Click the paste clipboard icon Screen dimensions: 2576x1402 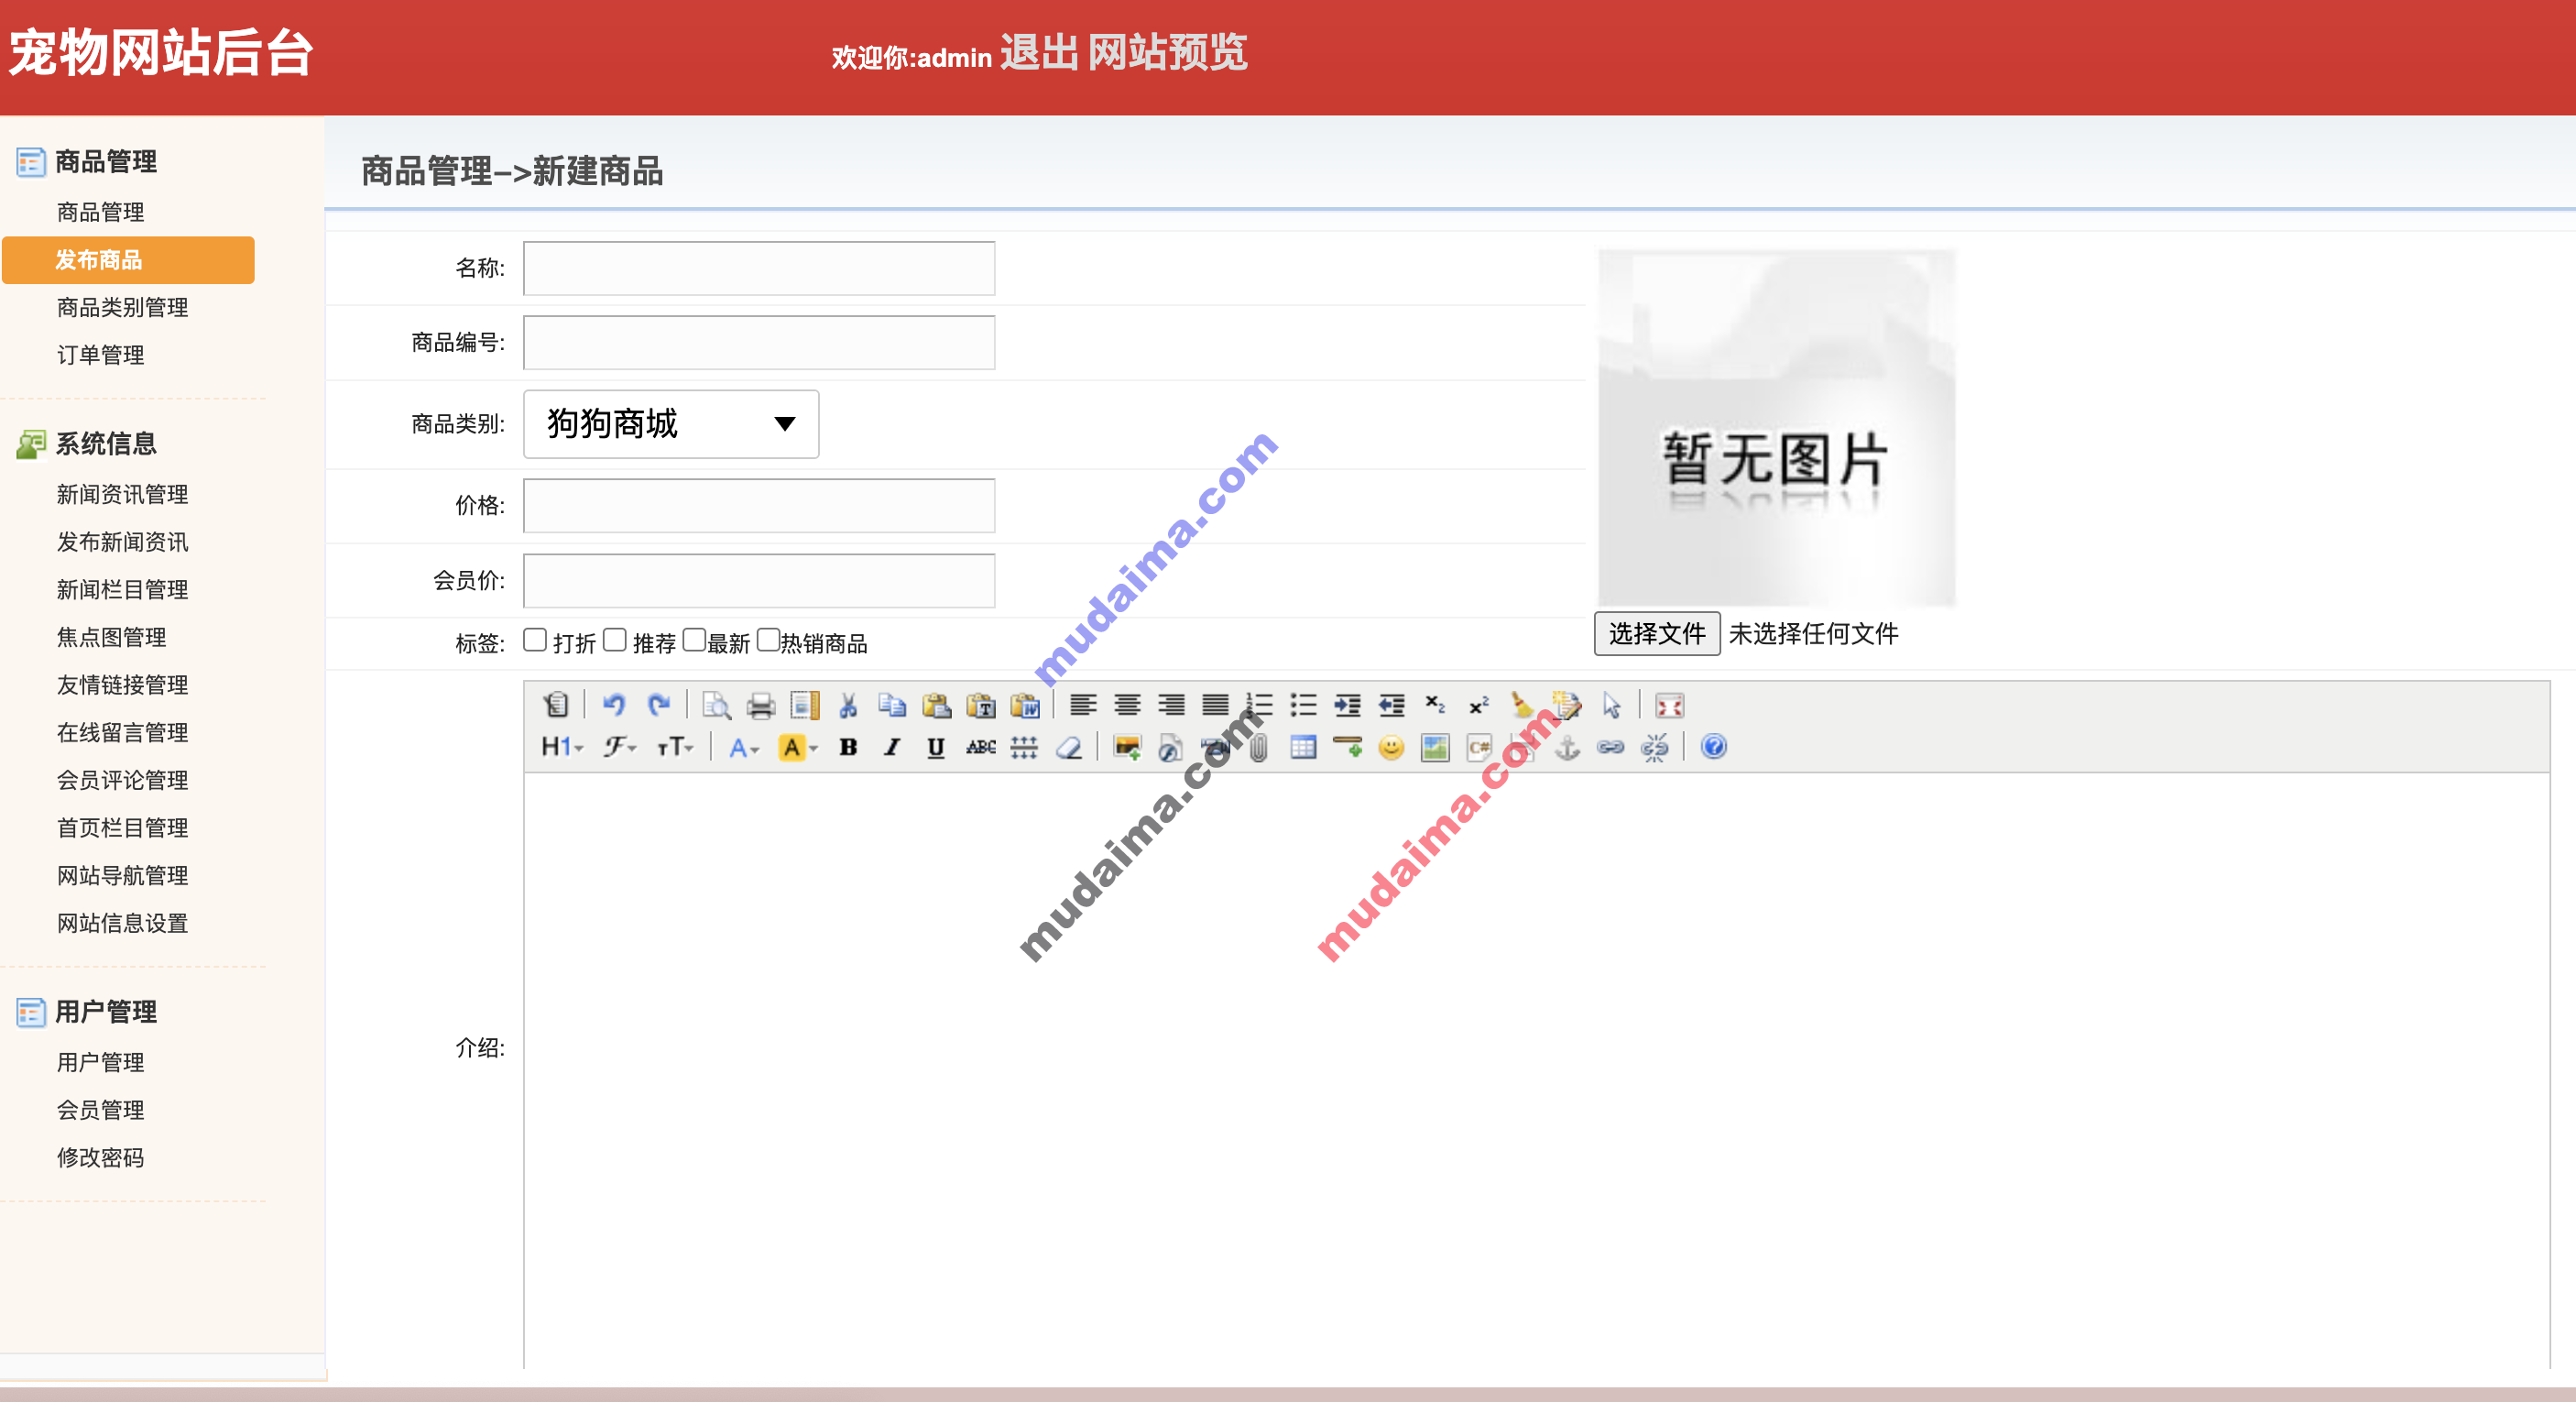click(x=936, y=705)
